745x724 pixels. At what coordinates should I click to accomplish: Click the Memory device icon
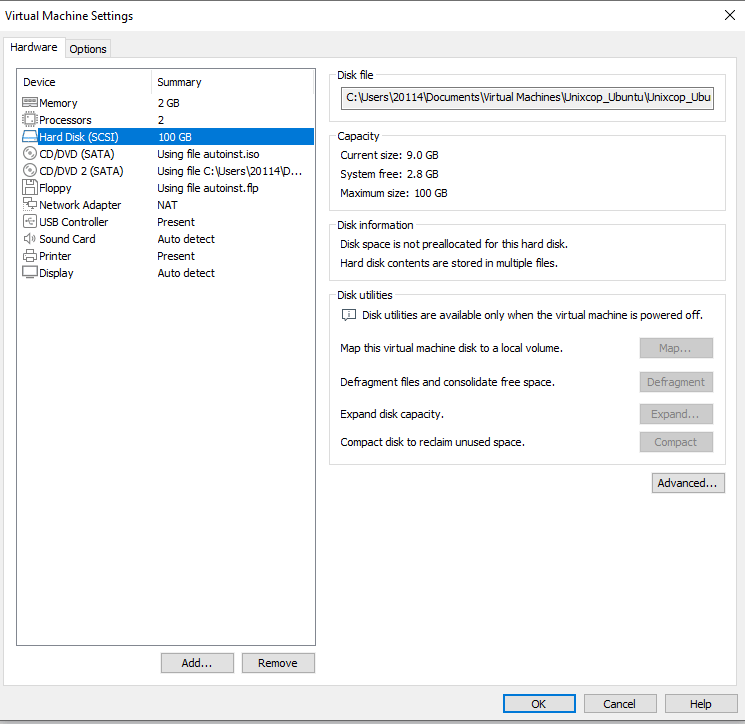pos(29,103)
